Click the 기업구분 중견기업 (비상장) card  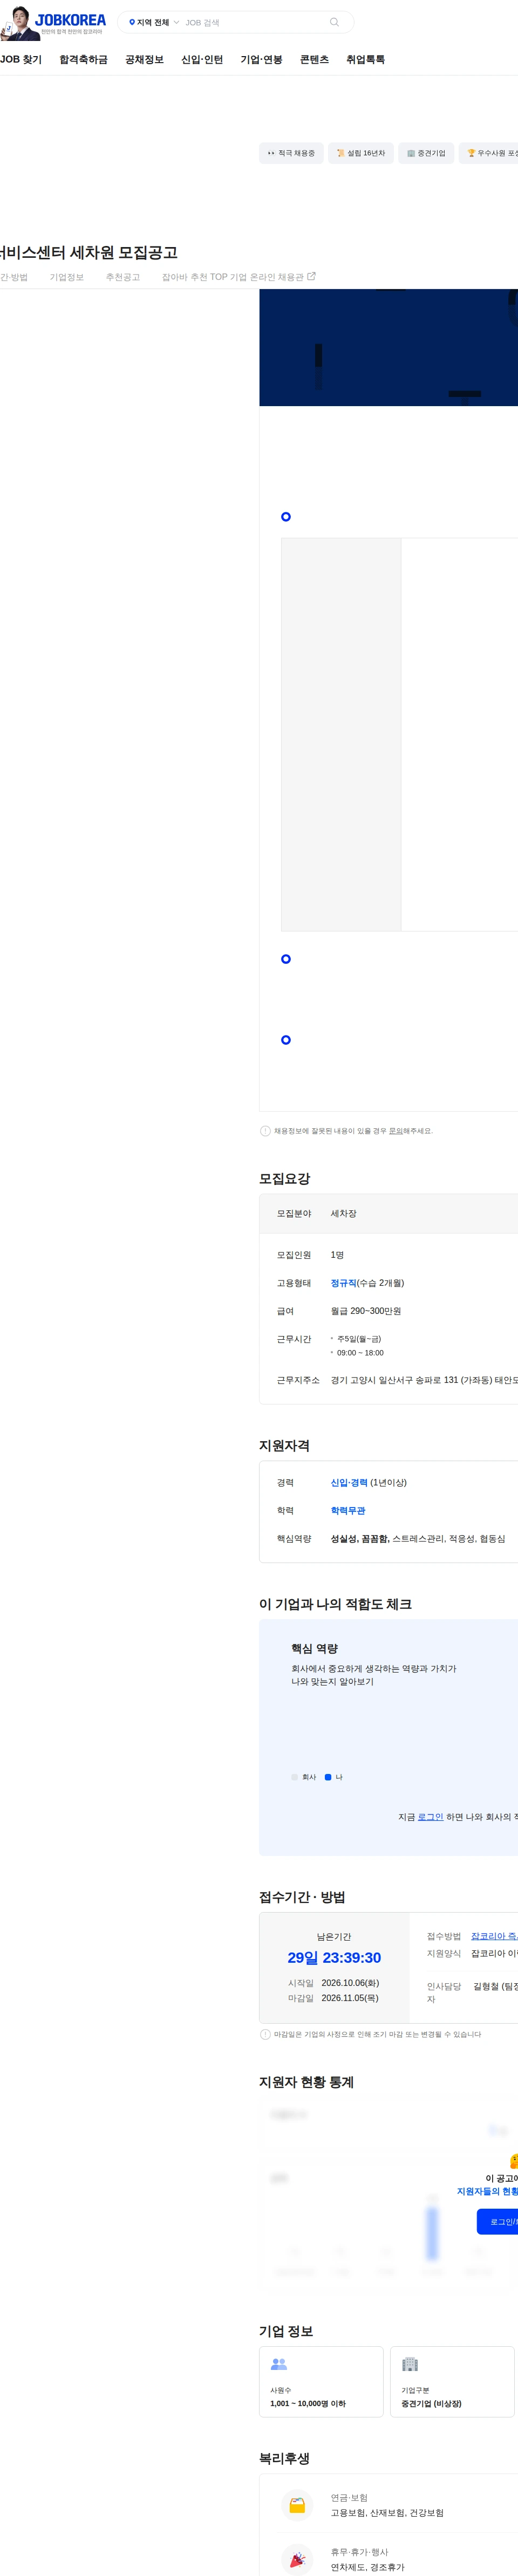(x=452, y=2382)
